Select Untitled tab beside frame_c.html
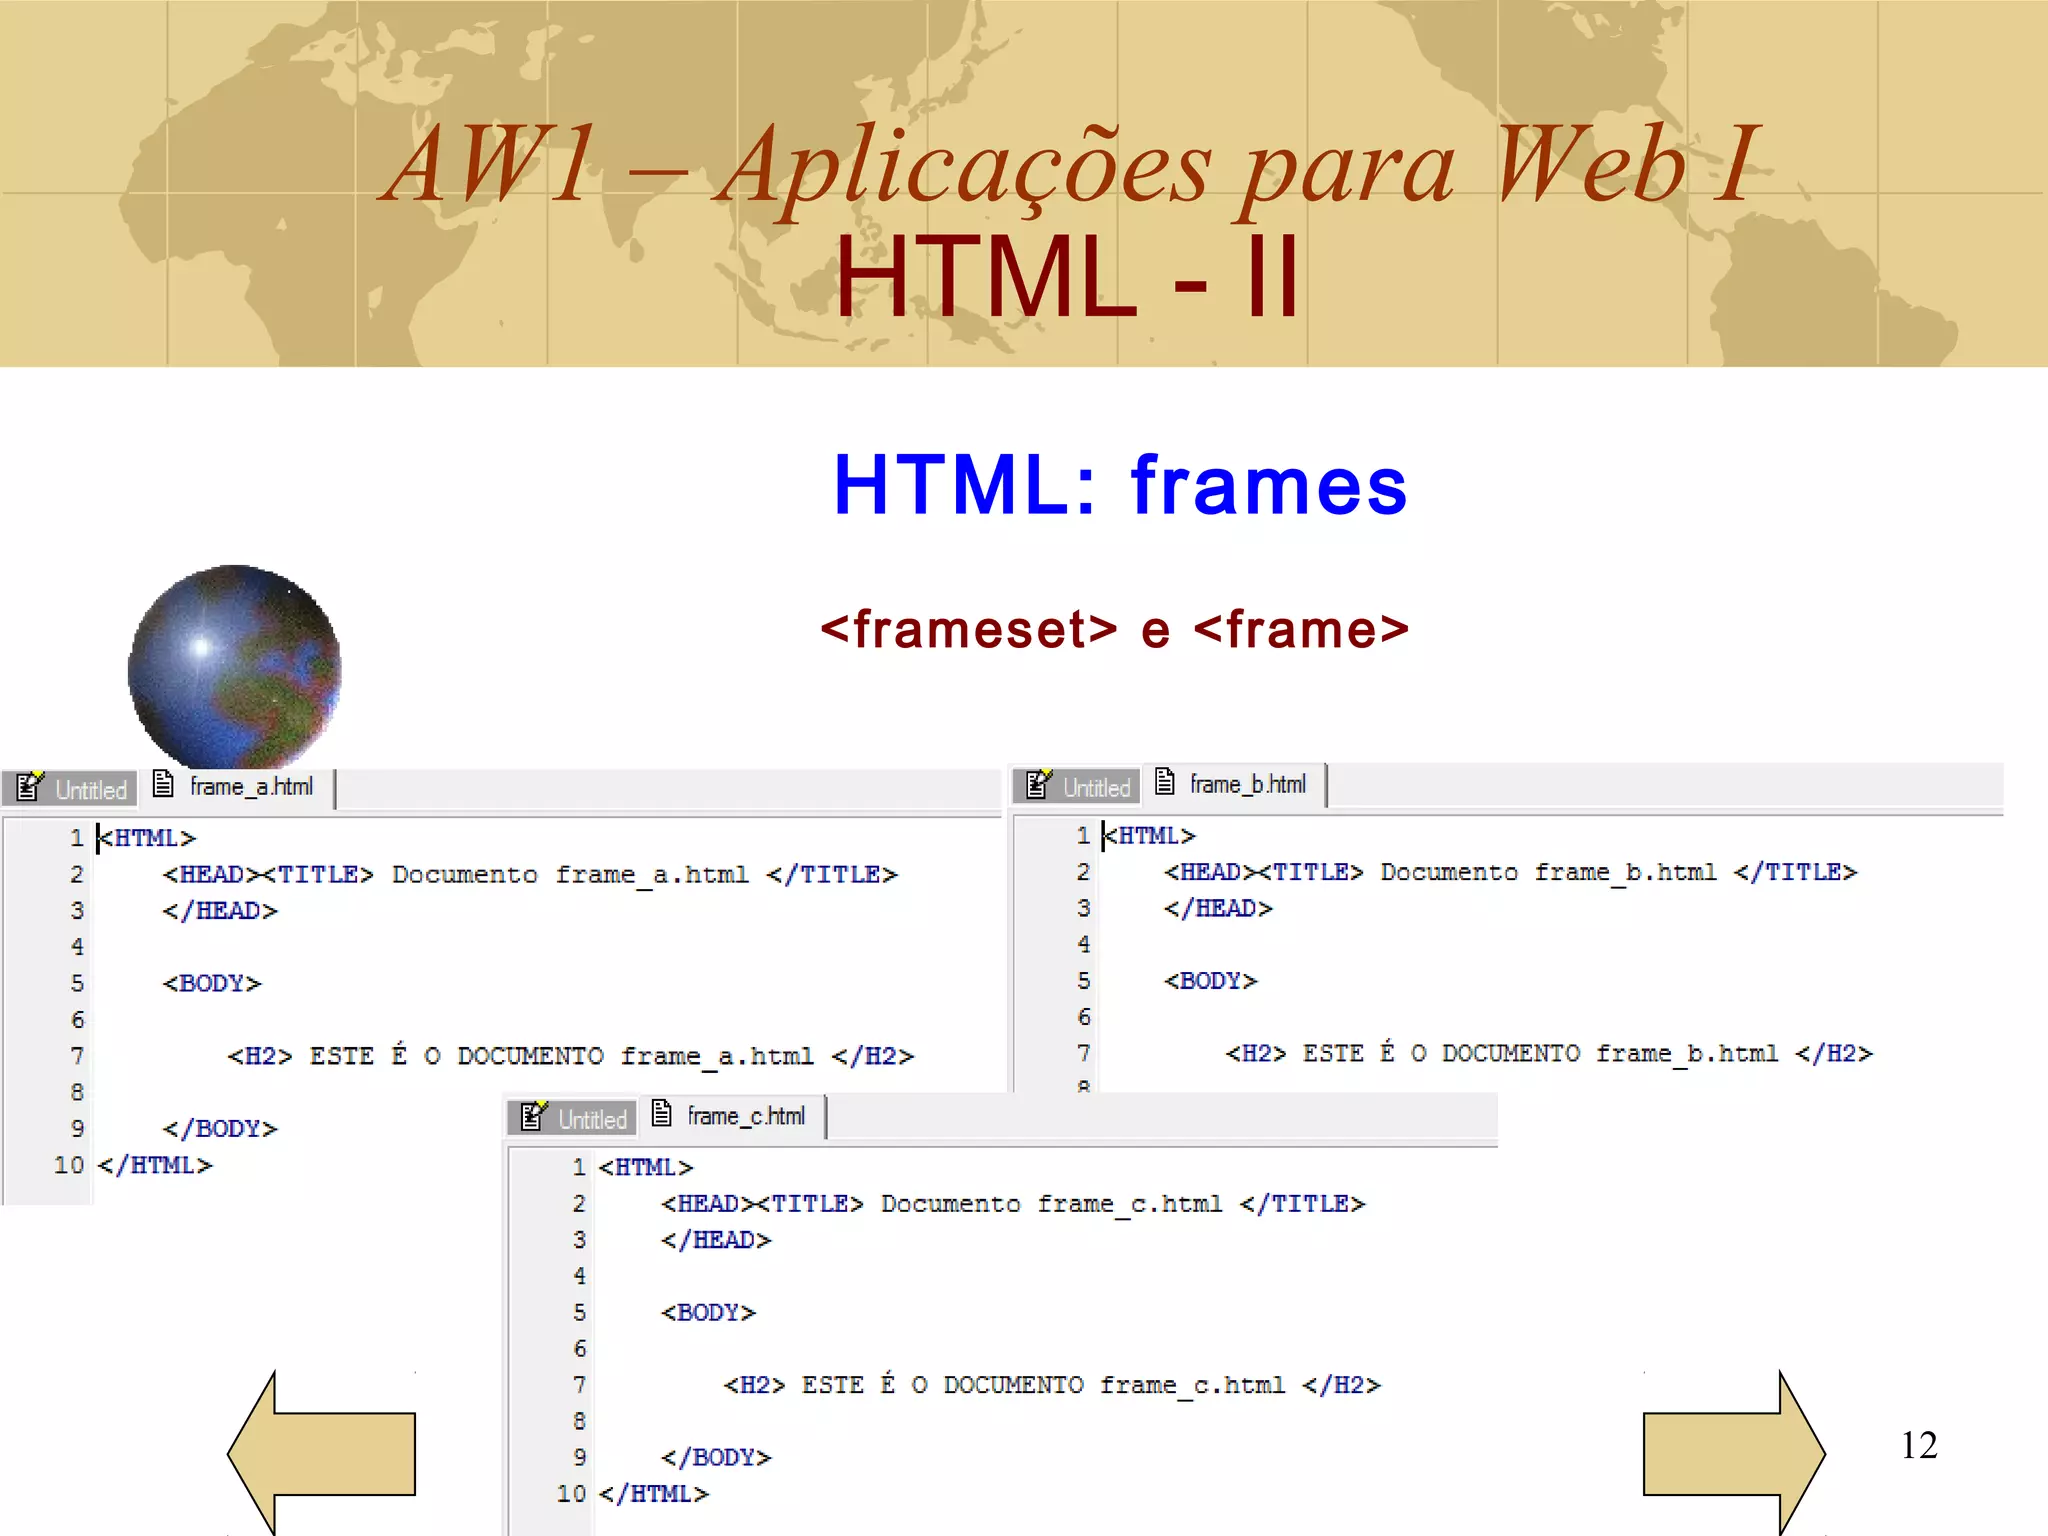Screen dimensions: 2048x1536 coord(572,1118)
